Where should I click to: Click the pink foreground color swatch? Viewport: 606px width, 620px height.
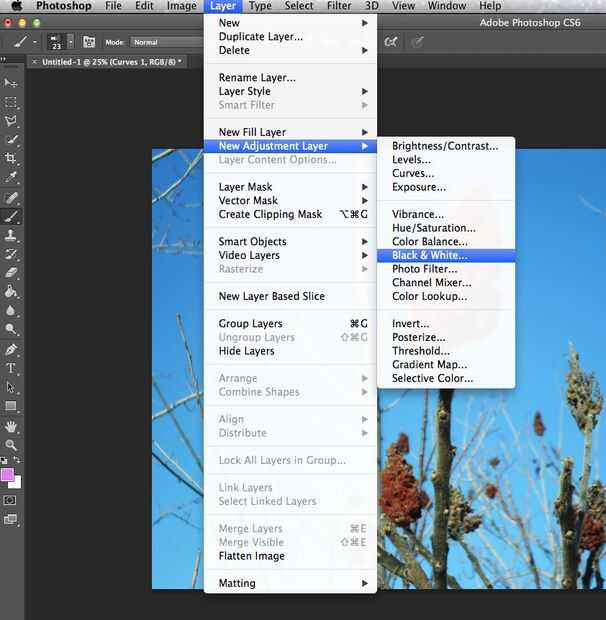point(7,474)
